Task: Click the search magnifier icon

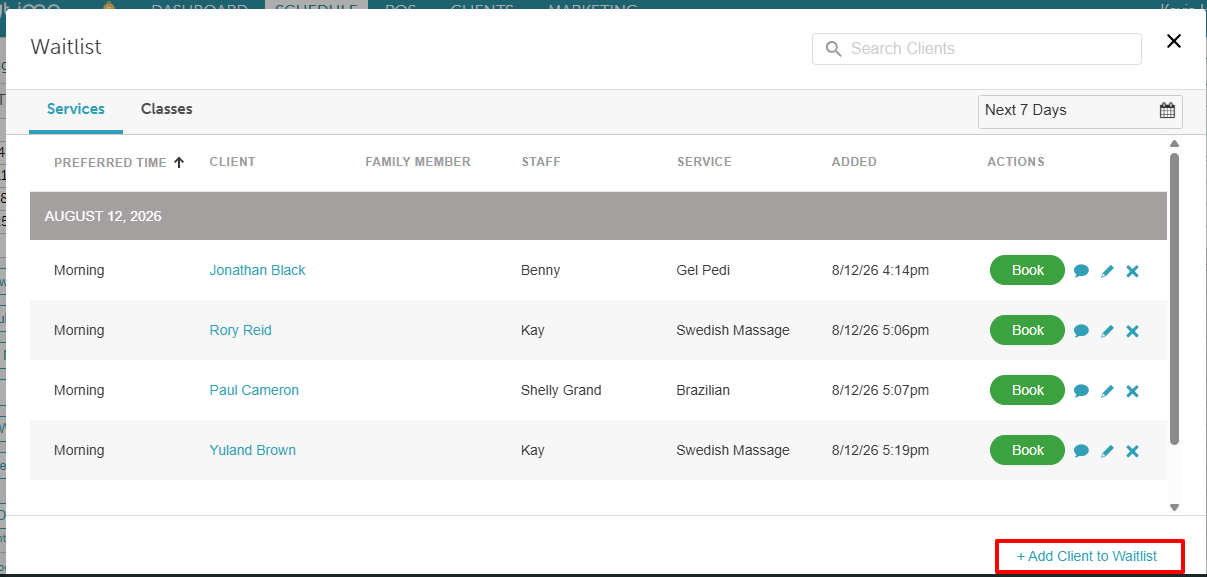Action: pos(833,49)
